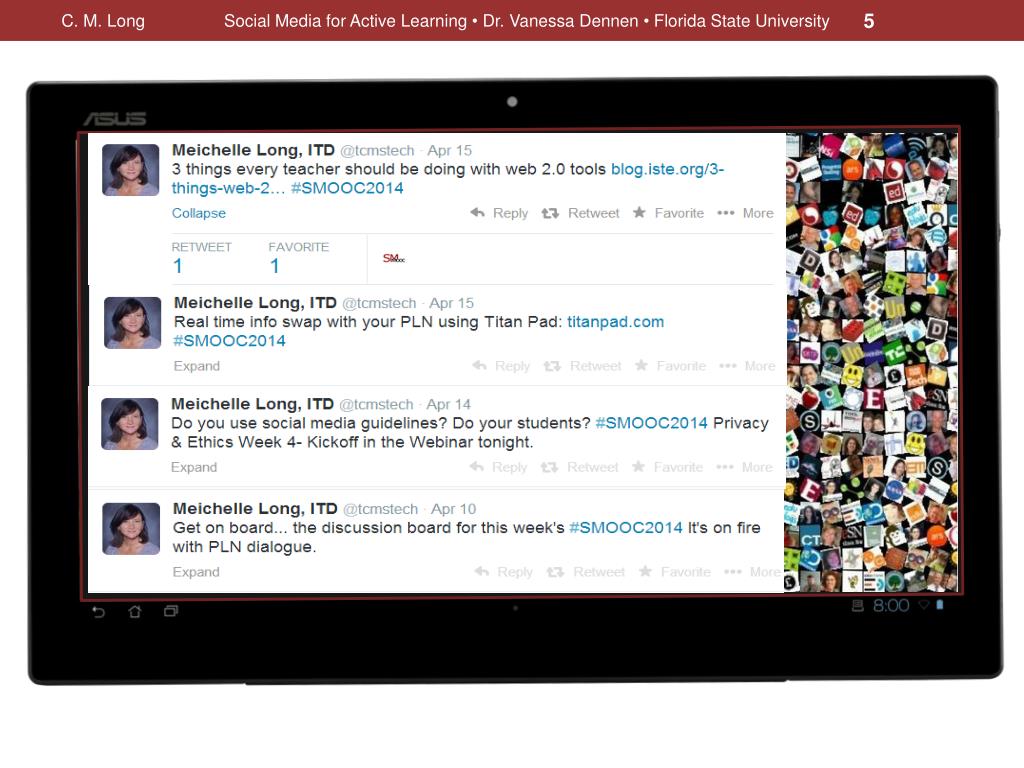Open the SMOOC retweeter avatar thumbnail
The width and height of the screenshot is (1024, 768).
pos(394,259)
